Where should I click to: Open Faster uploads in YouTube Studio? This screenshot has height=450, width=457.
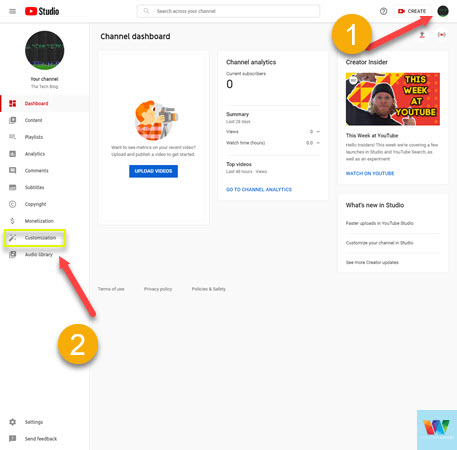click(x=379, y=223)
